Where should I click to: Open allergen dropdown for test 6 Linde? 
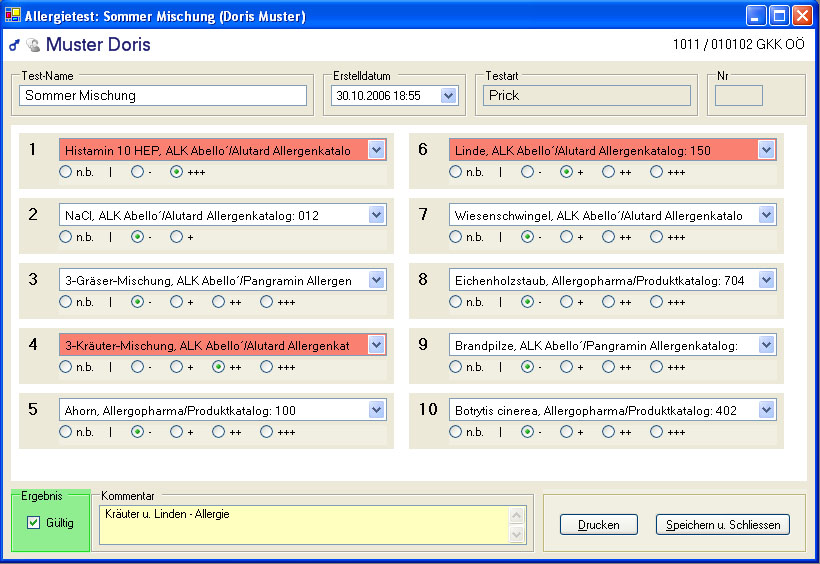767,150
